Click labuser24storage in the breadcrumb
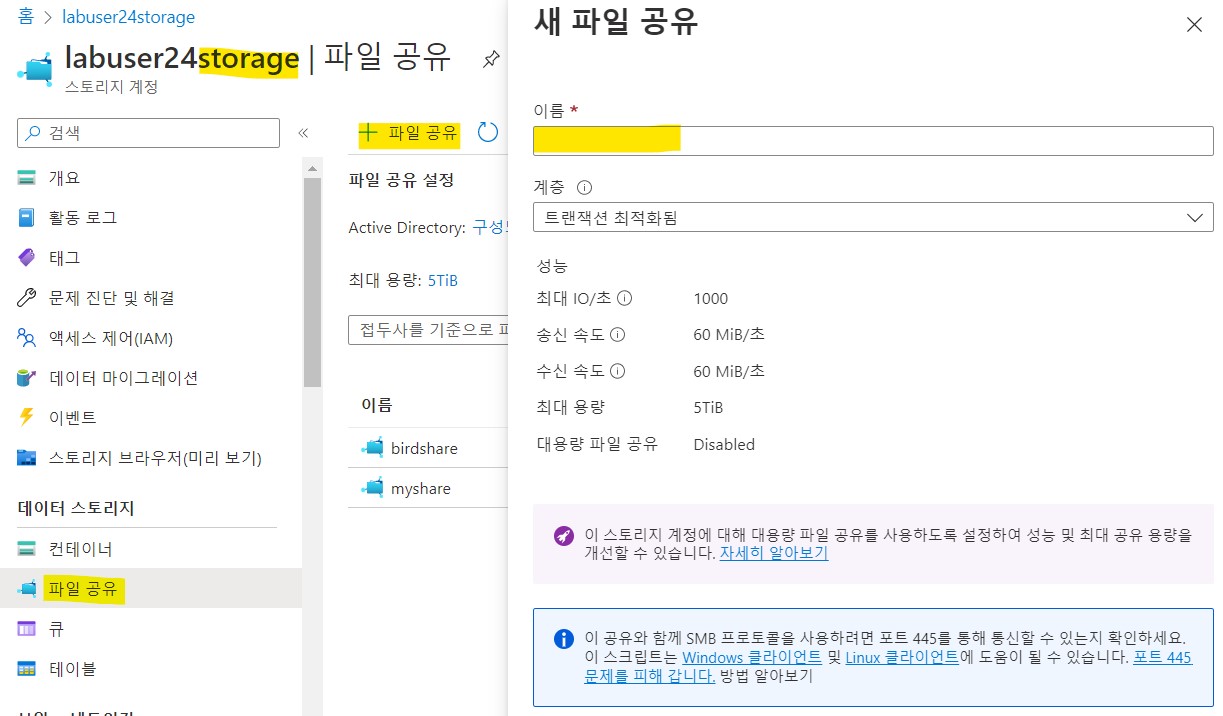Image resolution: width=1223 pixels, height=716 pixels. pos(128,17)
